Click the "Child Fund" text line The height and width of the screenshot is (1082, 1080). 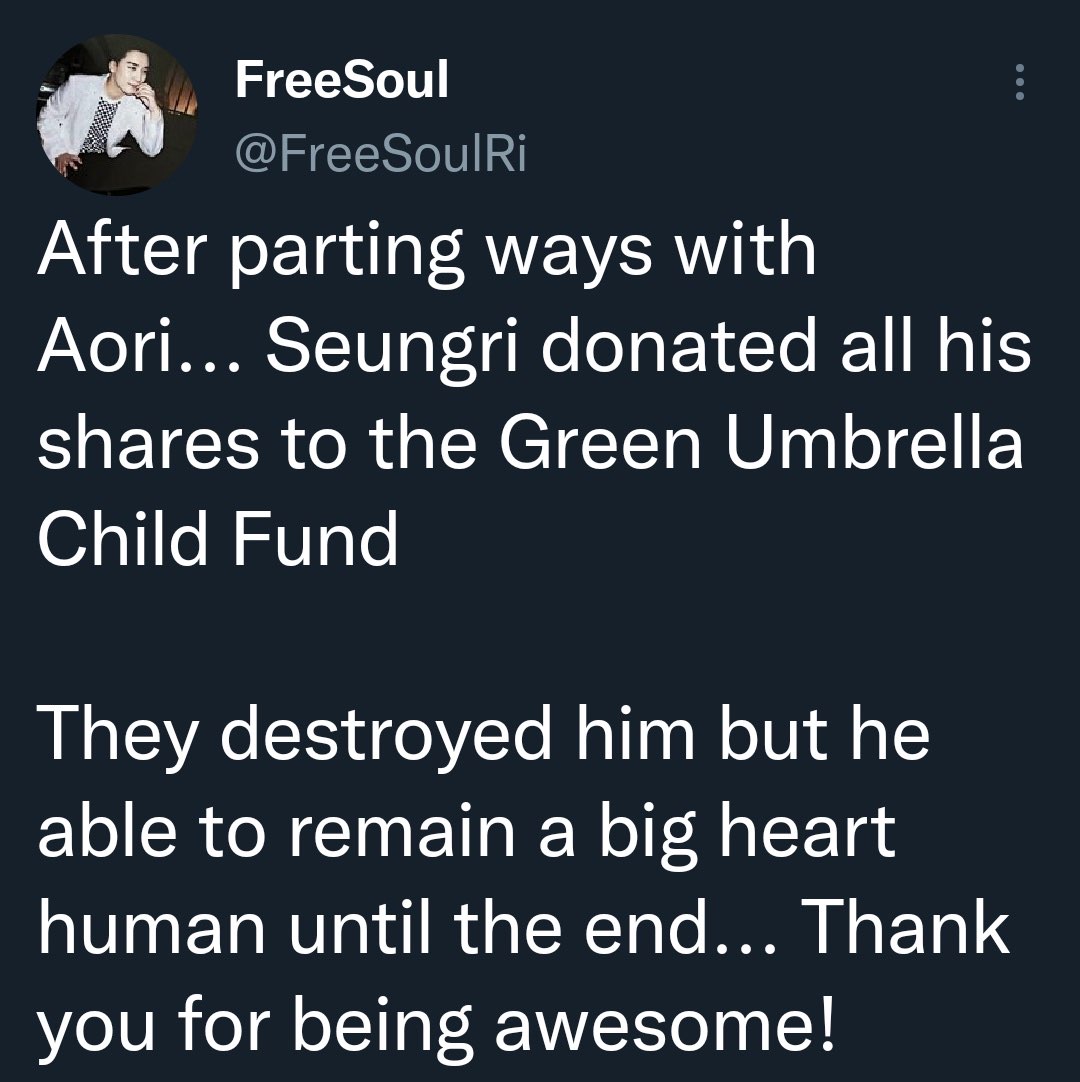[x=217, y=540]
